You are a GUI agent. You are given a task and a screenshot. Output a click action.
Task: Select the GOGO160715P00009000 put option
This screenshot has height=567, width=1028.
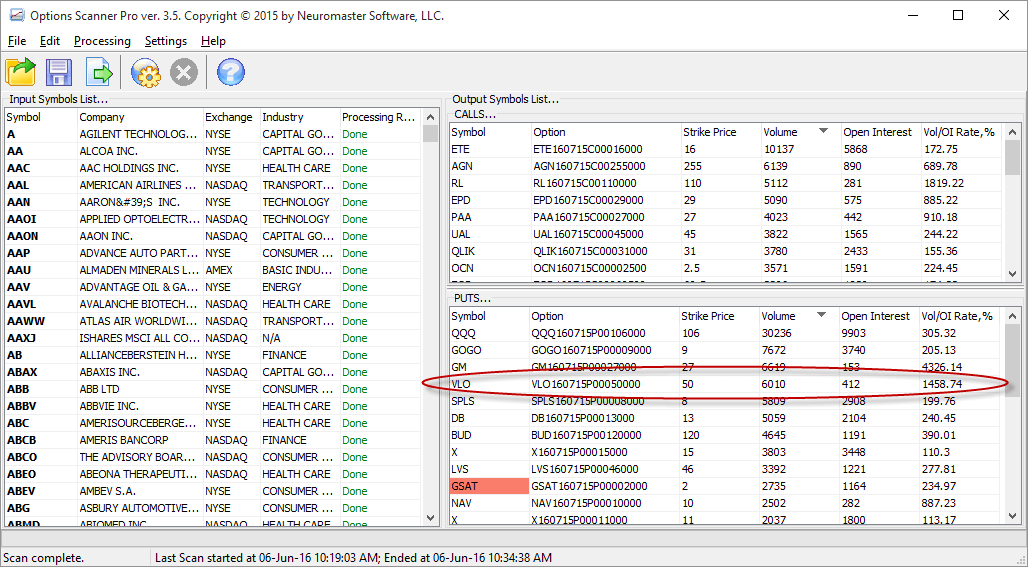click(591, 351)
